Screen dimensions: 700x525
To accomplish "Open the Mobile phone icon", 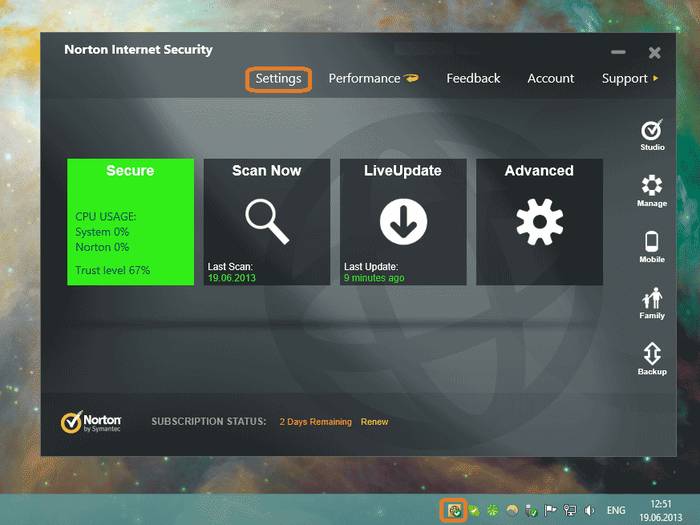I will click(652, 243).
